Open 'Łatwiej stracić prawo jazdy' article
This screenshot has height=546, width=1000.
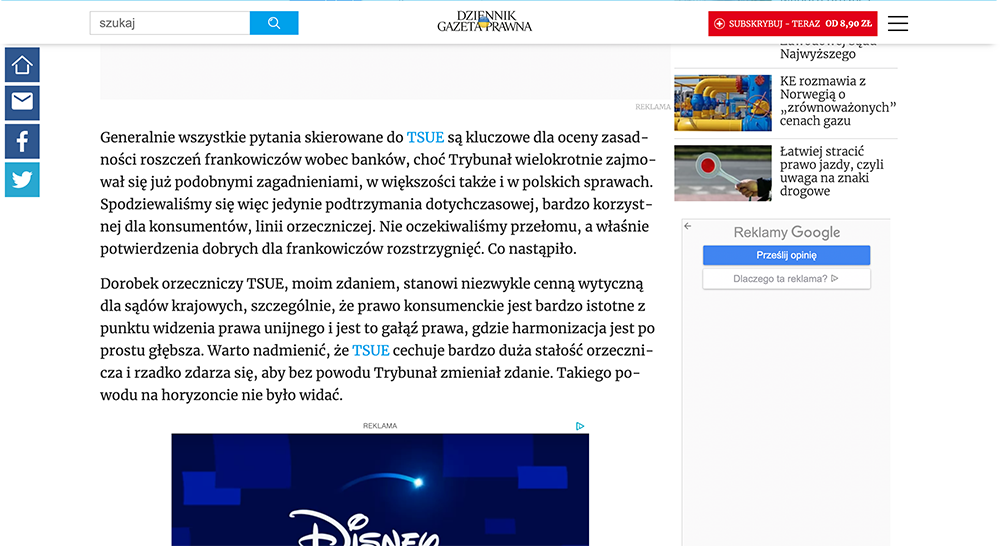pos(832,171)
